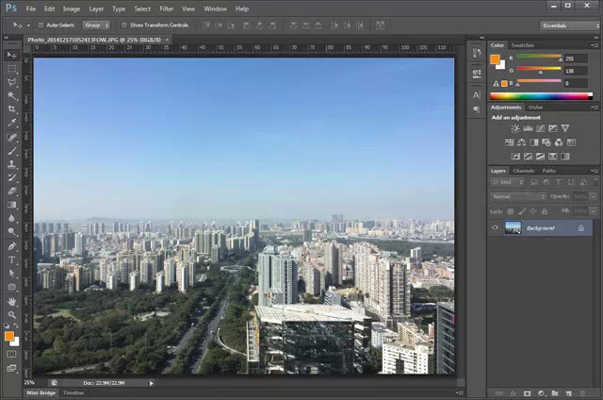Select the Pen tool

(12, 246)
